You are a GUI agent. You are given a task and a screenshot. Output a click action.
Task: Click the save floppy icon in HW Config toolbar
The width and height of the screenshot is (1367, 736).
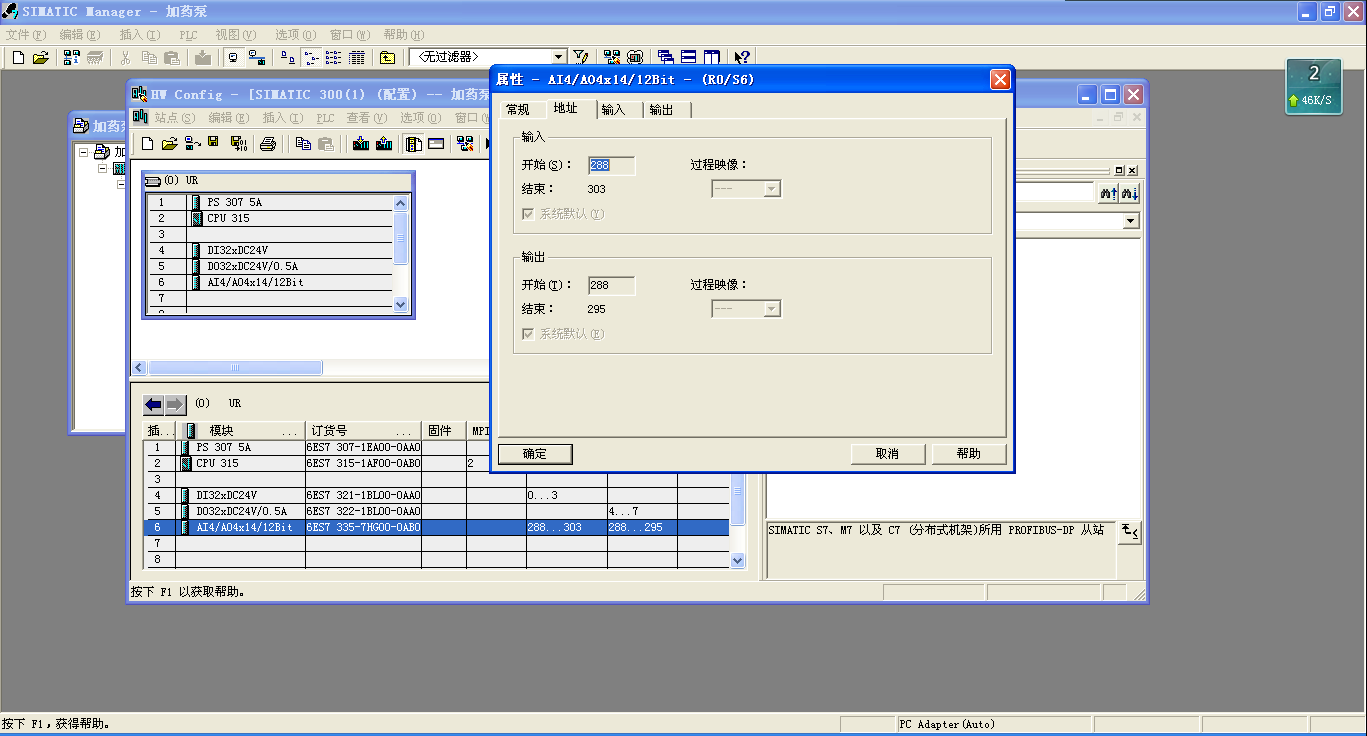[213, 144]
